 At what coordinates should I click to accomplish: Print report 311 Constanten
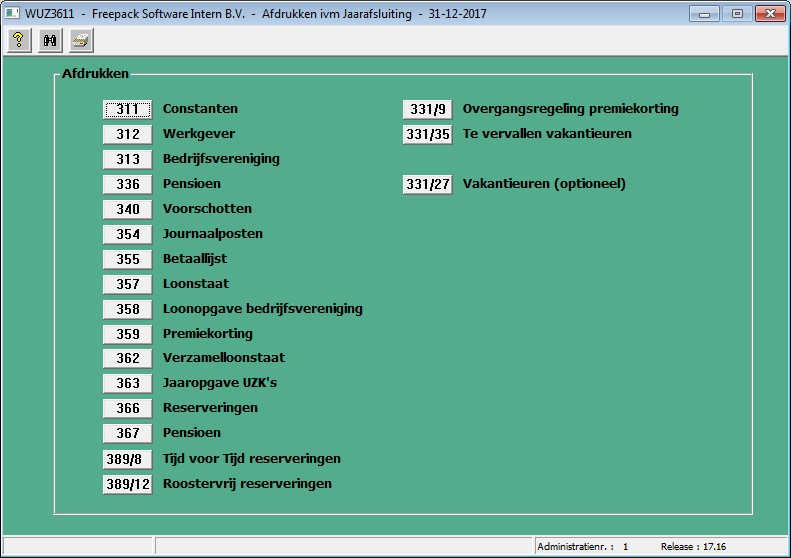coord(127,109)
